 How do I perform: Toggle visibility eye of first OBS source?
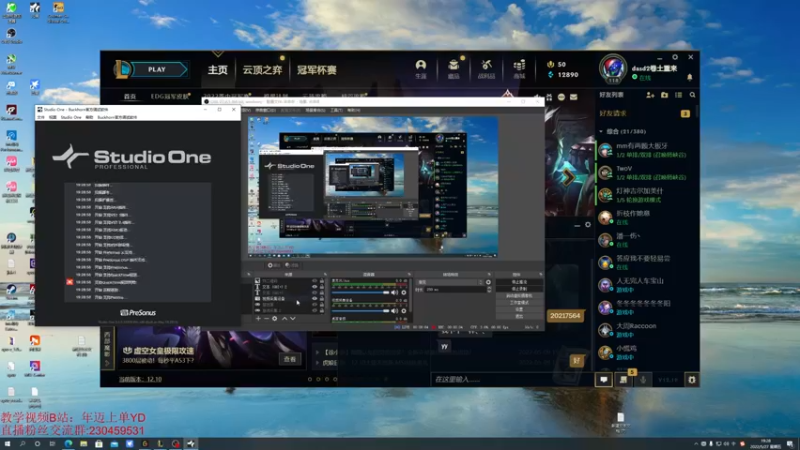tap(314, 281)
